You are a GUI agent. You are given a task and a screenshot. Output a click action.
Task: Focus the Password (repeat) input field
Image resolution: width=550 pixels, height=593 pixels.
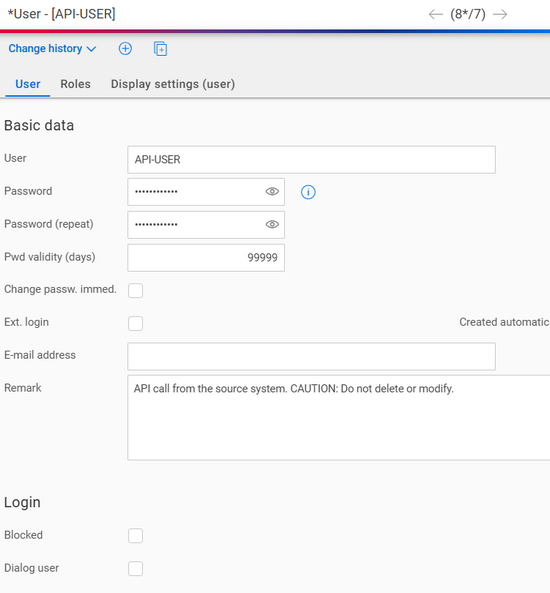pyautogui.click(x=206, y=225)
